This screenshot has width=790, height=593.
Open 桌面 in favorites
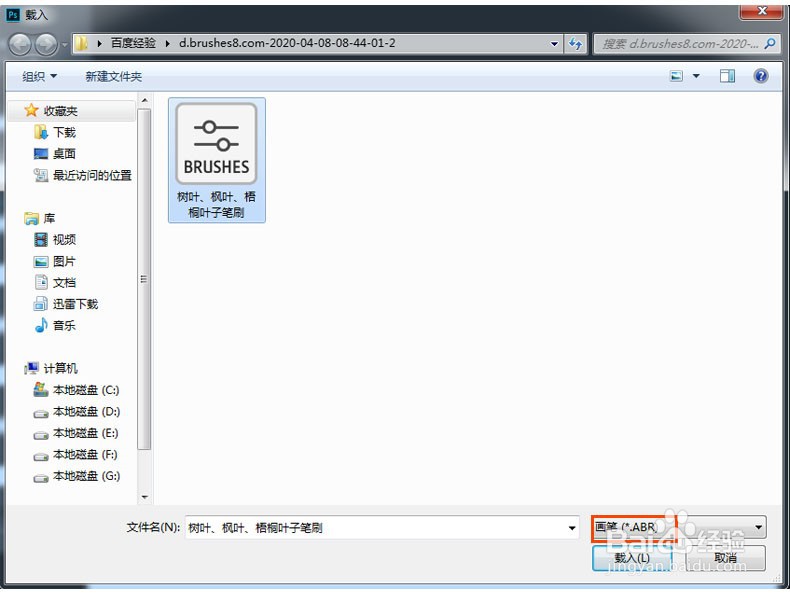coord(64,154)
